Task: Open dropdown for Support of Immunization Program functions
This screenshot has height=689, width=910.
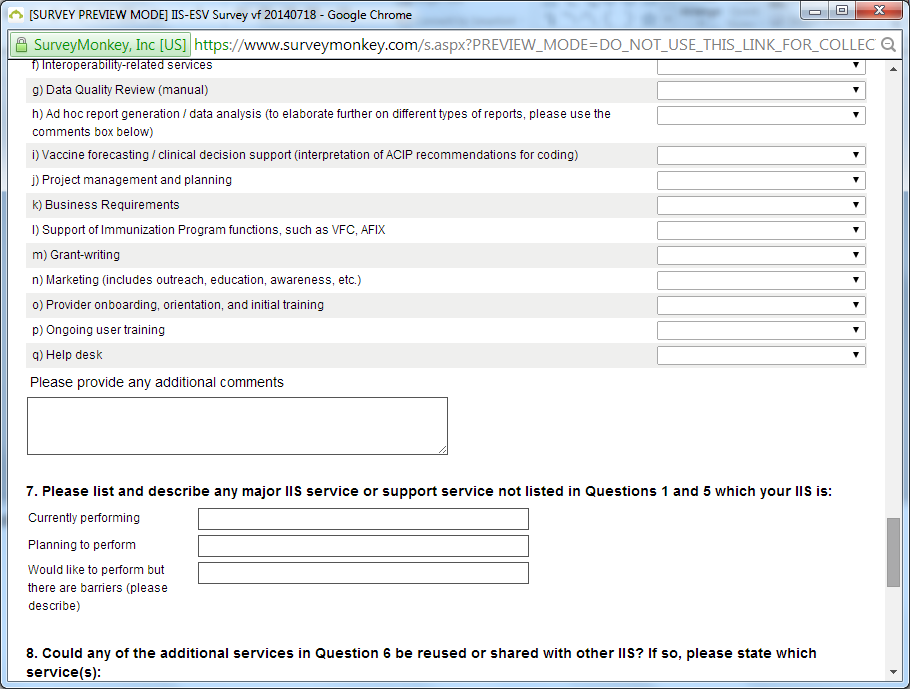Action: coord(761,230)
